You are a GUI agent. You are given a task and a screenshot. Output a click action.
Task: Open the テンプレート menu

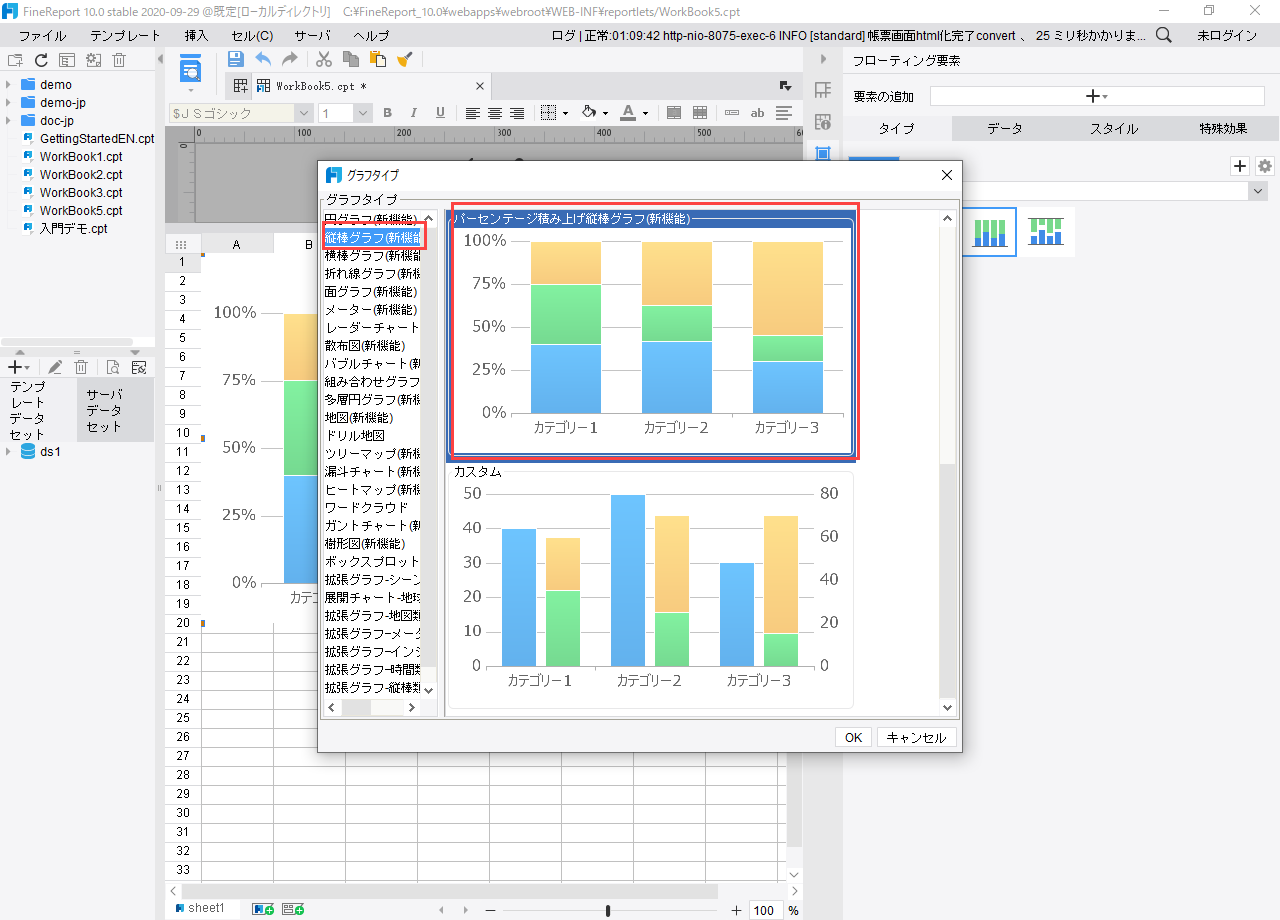(x=125, y=35)
